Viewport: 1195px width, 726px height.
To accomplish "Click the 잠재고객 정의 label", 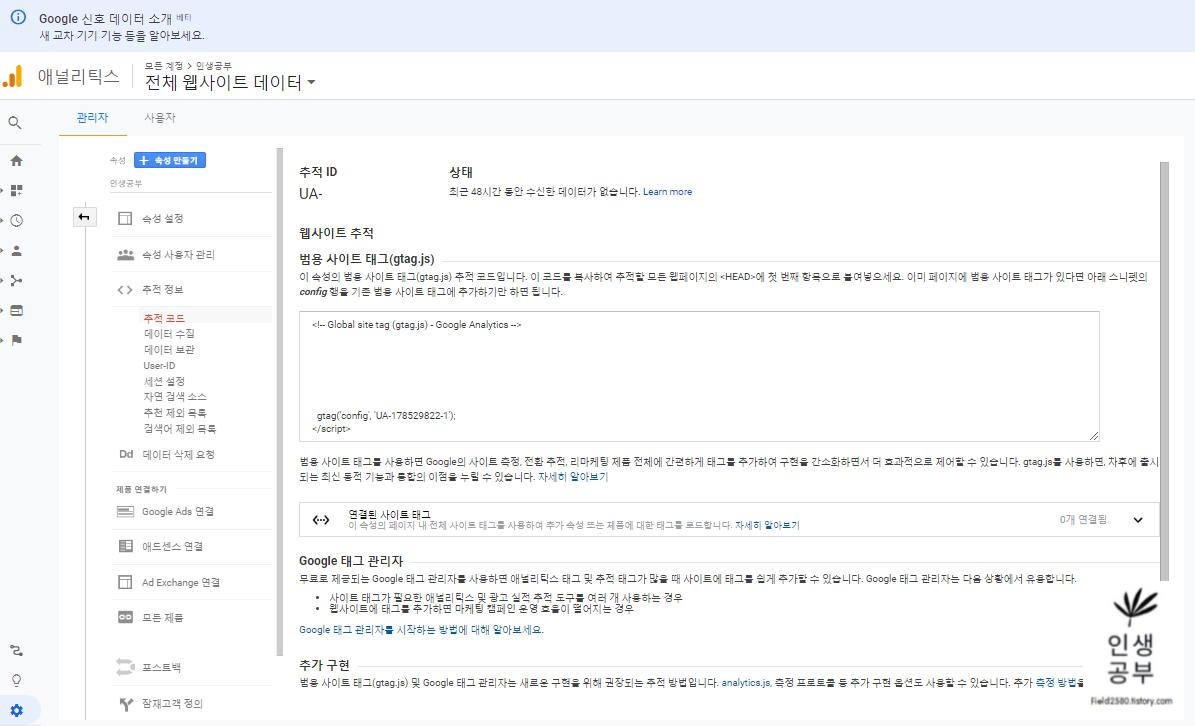I will coord(172,704).
